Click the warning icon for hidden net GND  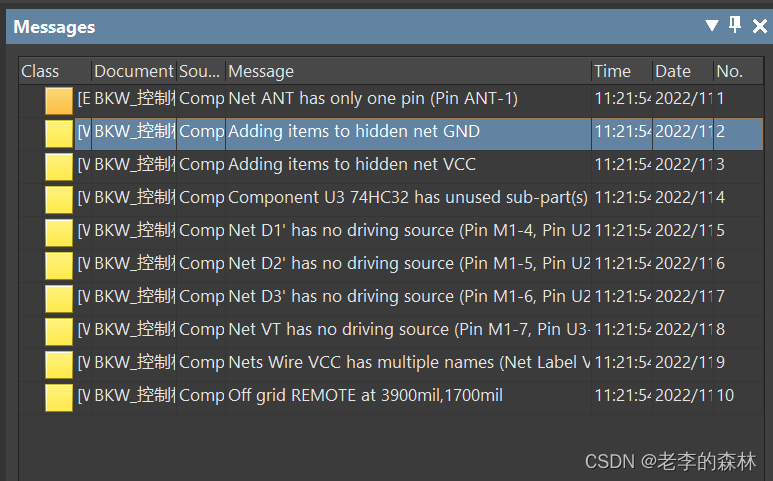pos(59,133)
